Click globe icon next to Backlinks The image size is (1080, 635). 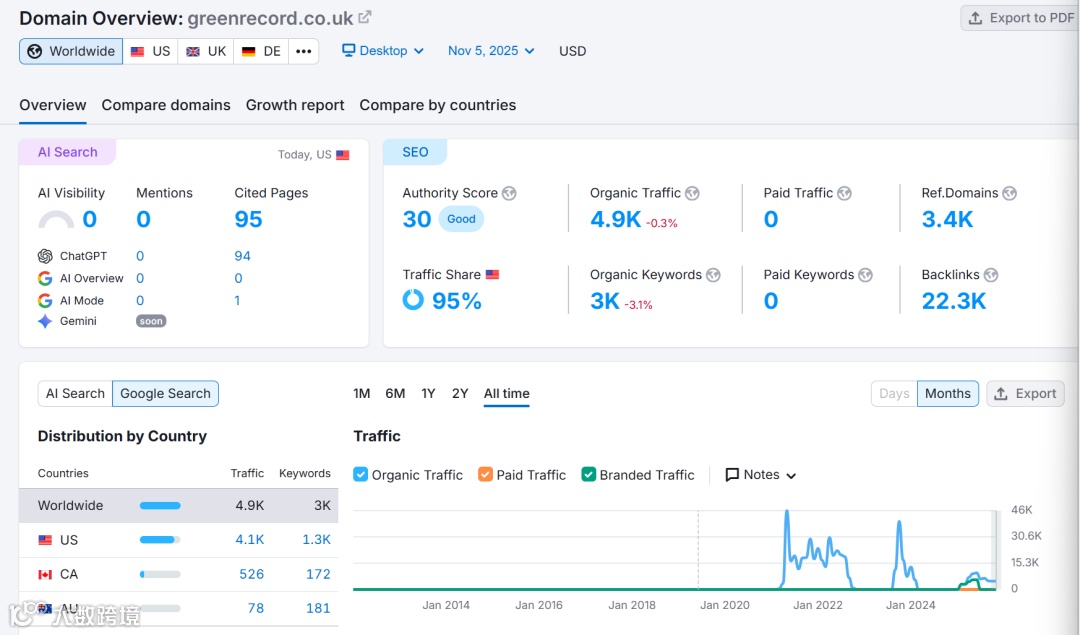pos(990,275)
